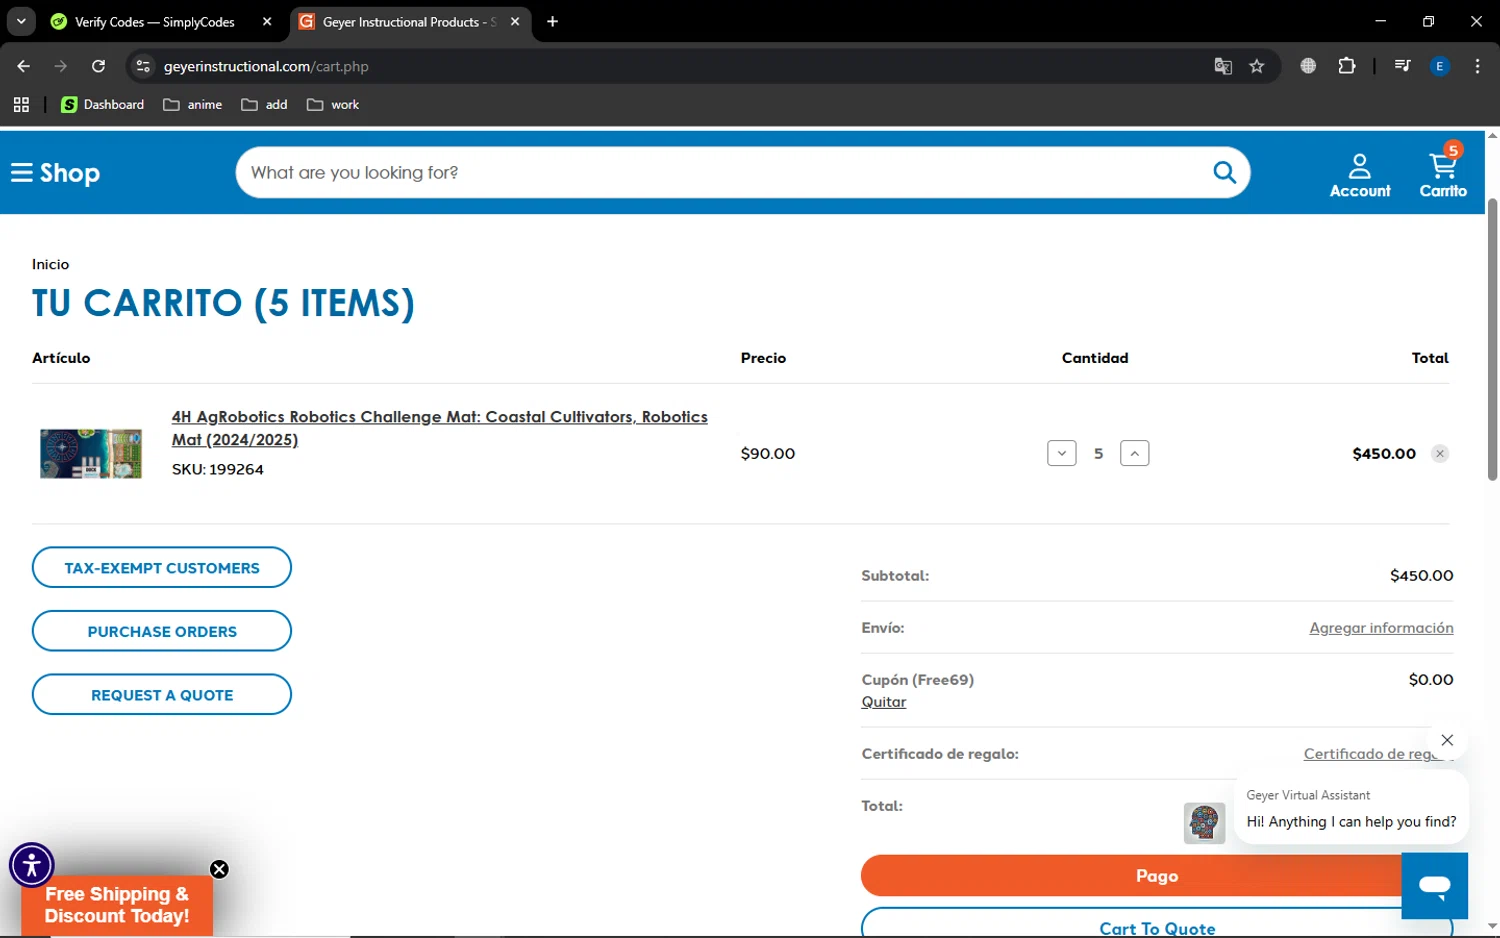Click Agregar información shipping link
The height and width of the screenshot is (938, 1500).
click(x=1381, y=627)
